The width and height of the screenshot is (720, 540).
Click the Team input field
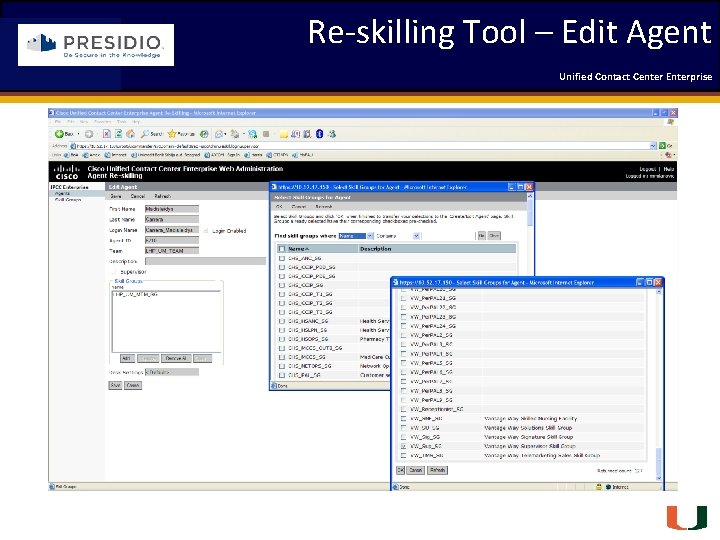(172, 251)
